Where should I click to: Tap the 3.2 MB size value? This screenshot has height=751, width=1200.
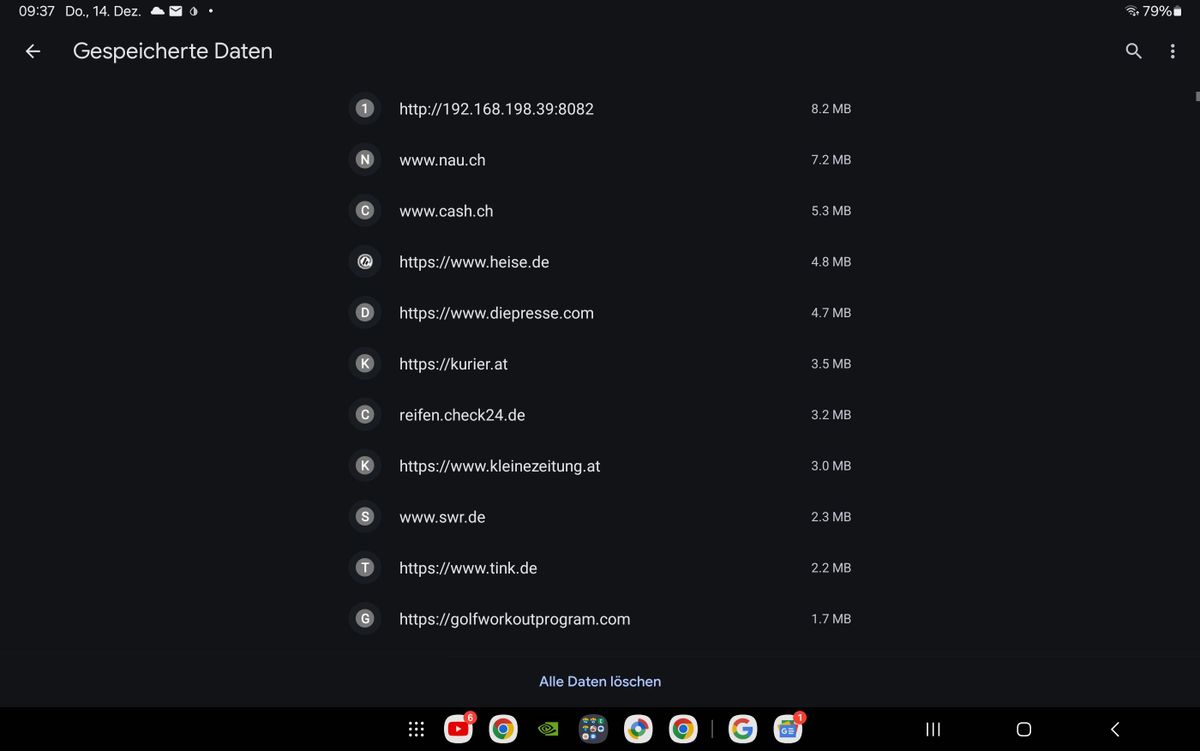pyautogui.click(x=831, y=414)
